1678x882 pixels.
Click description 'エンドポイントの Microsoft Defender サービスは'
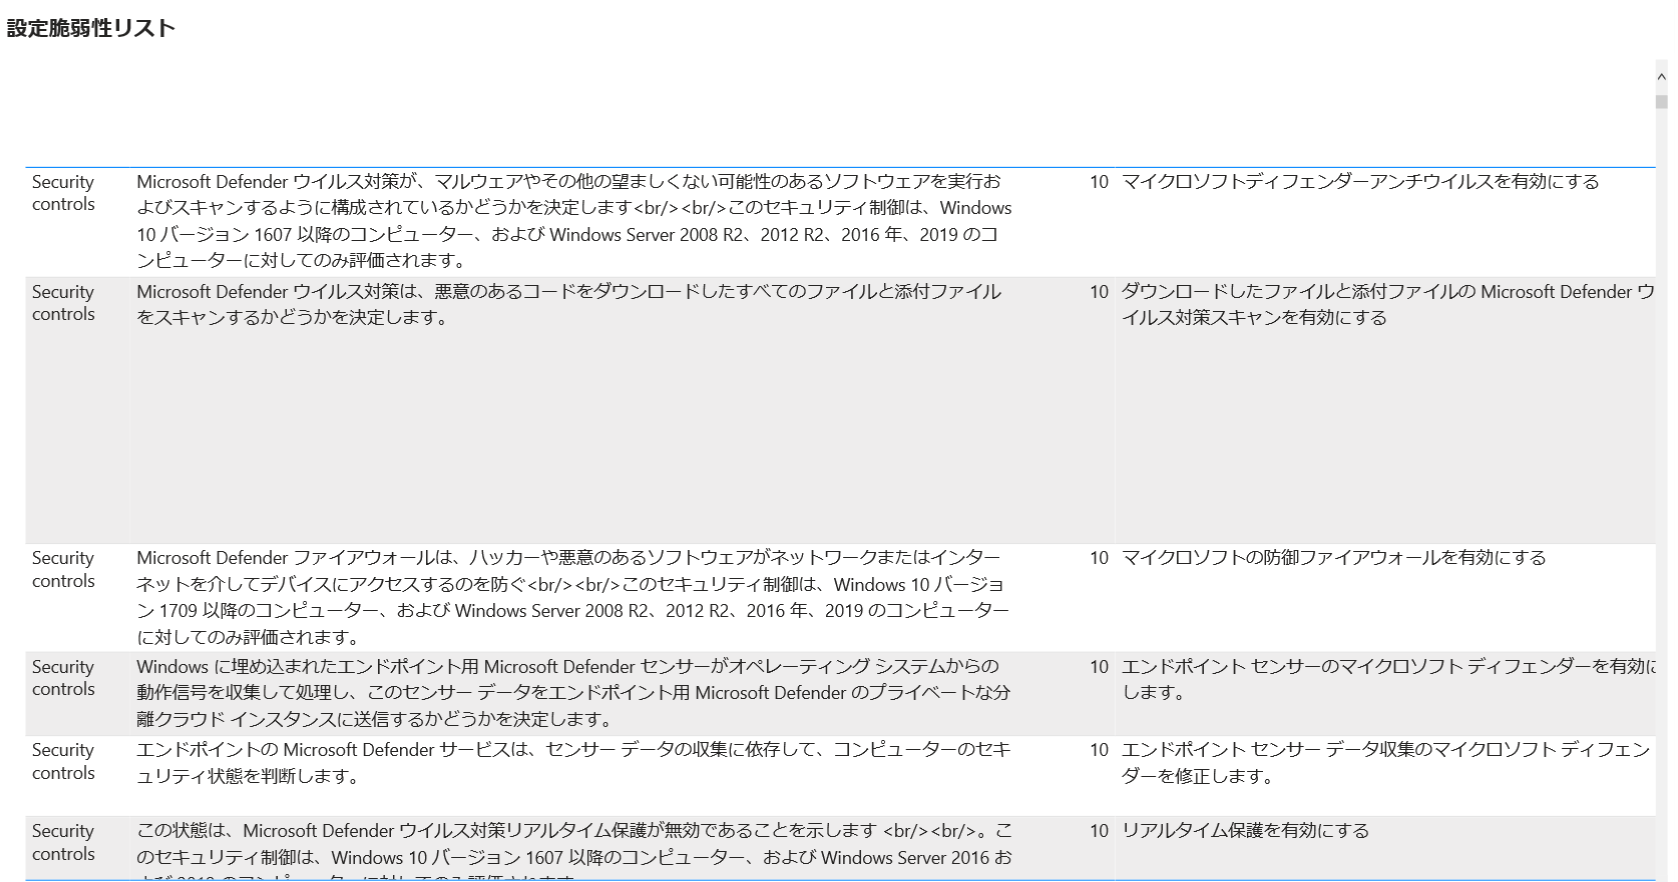(x=573, y=763)
